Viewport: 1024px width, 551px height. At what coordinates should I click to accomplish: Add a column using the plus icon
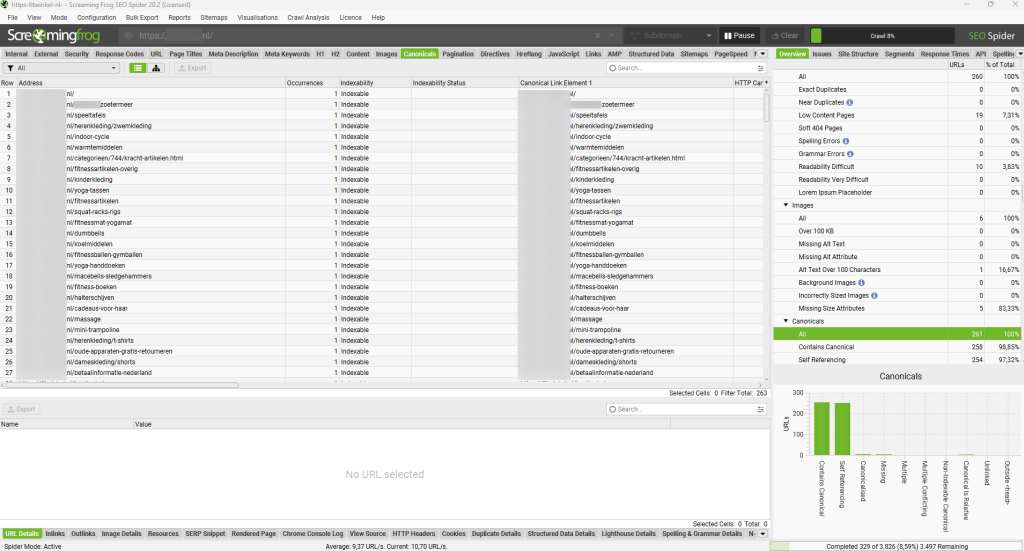[766, 82]
